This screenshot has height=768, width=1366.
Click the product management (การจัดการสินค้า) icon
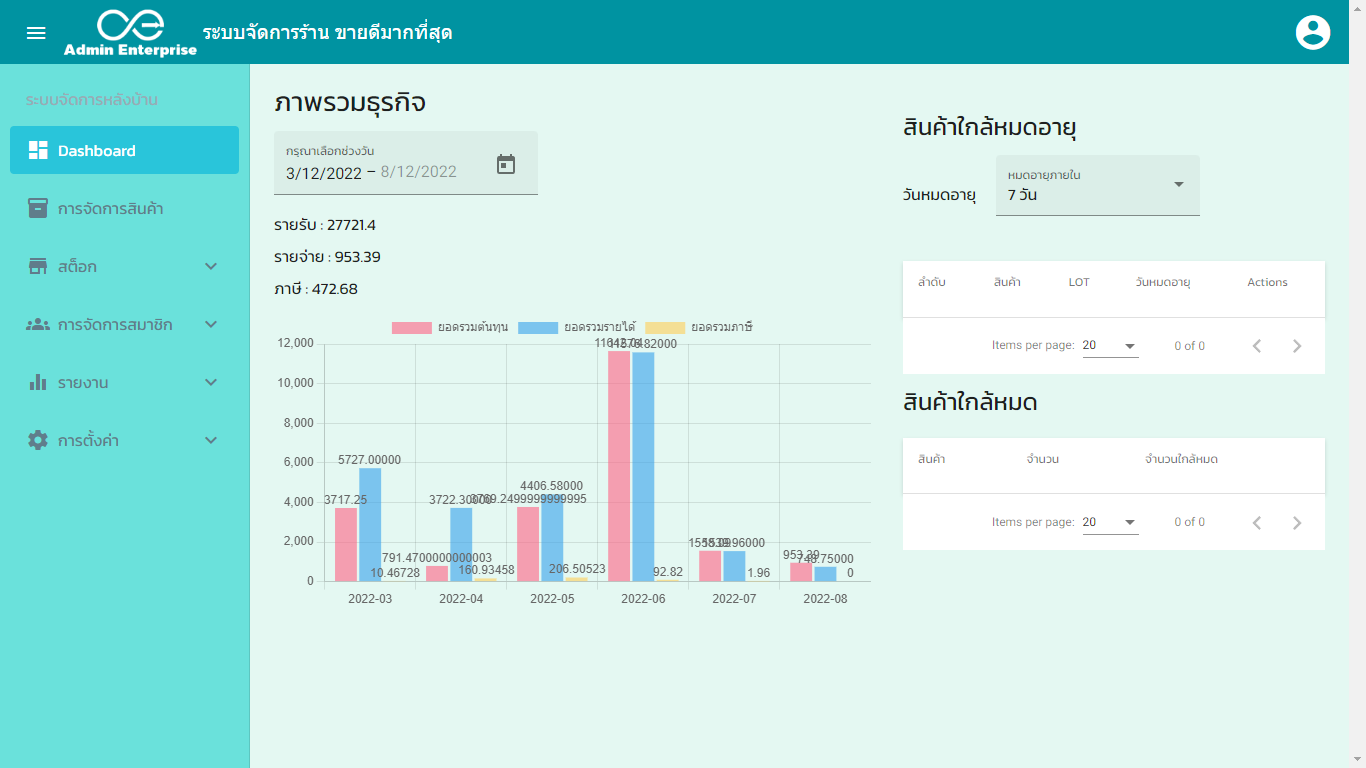(40, 208)
